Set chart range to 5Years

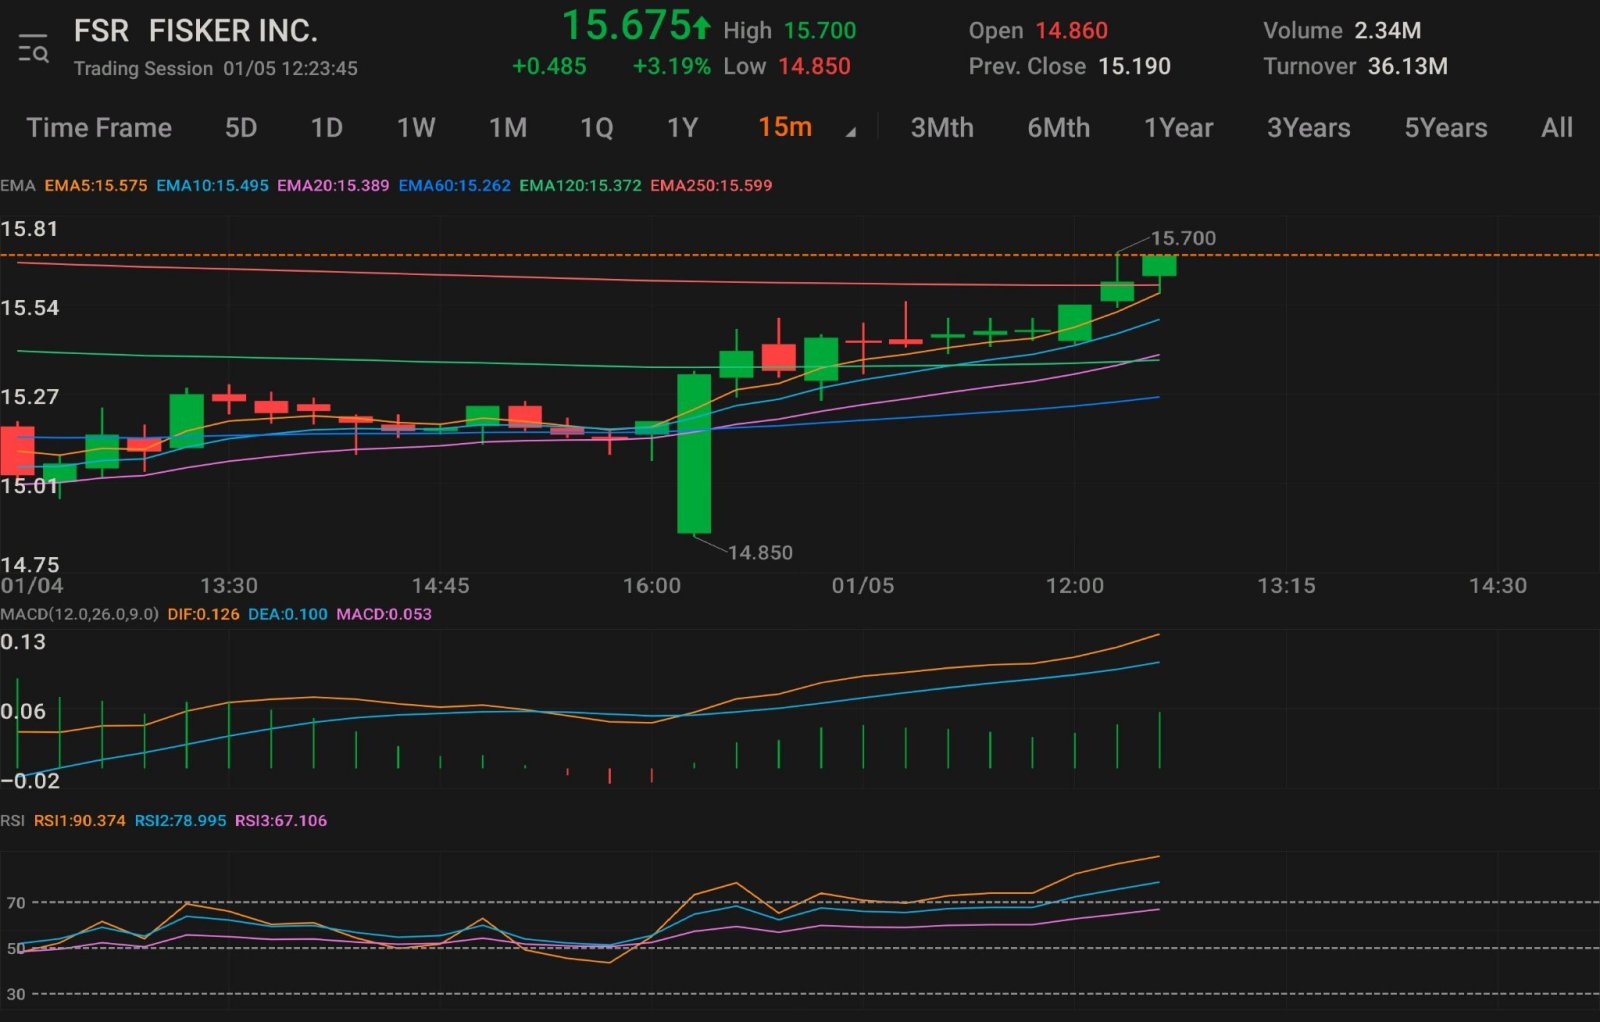(1446, 128)
